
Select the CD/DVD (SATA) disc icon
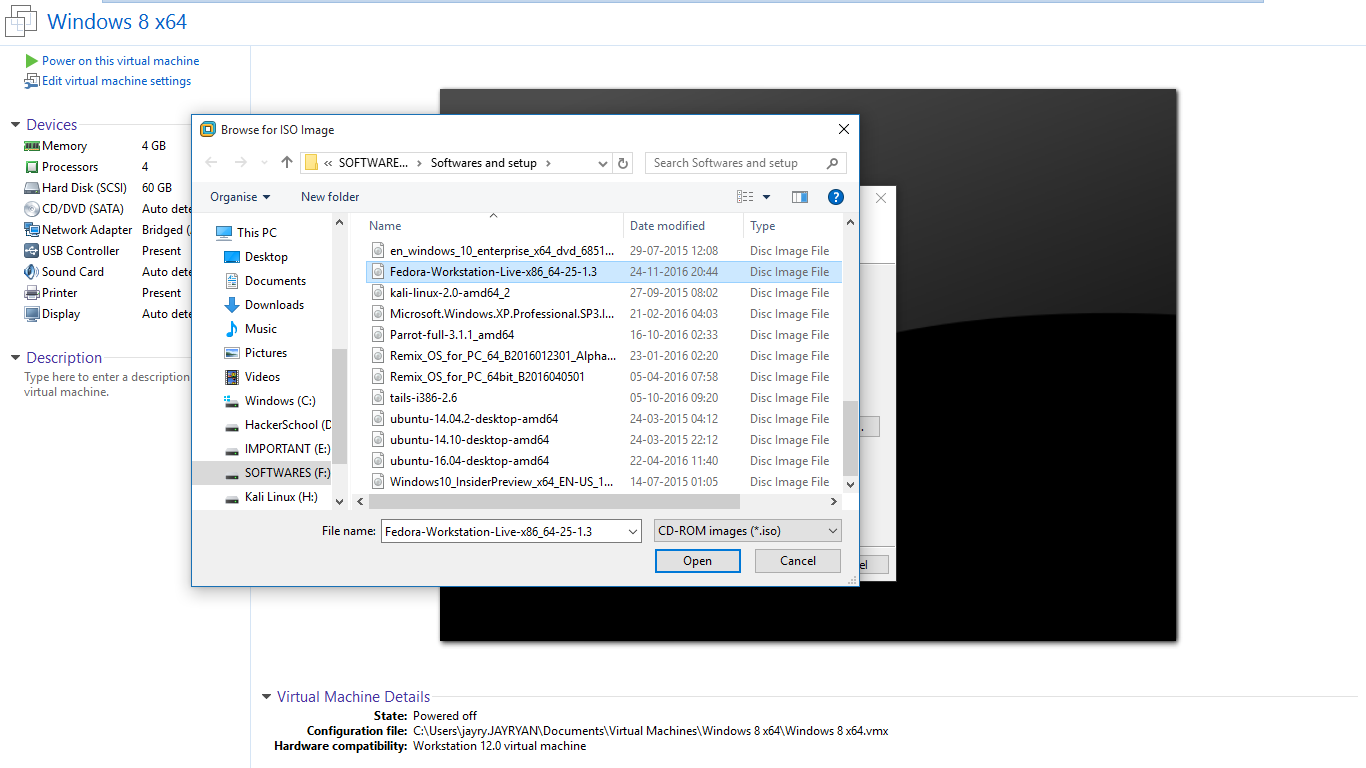pos(32,209)
